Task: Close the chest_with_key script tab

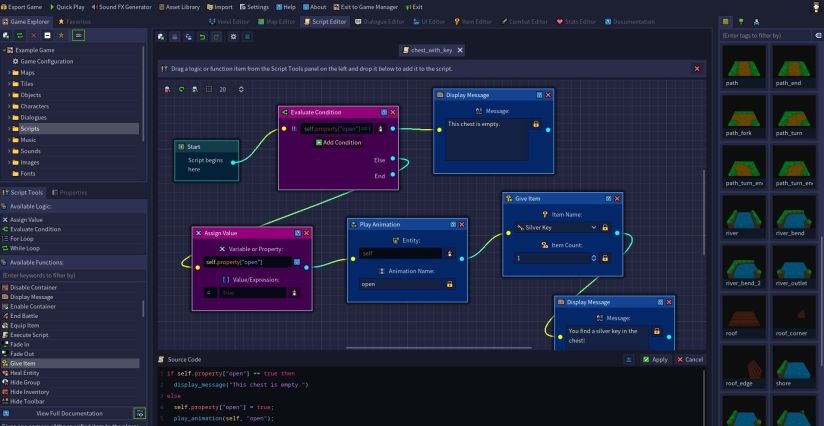Action: coord(459,50)
